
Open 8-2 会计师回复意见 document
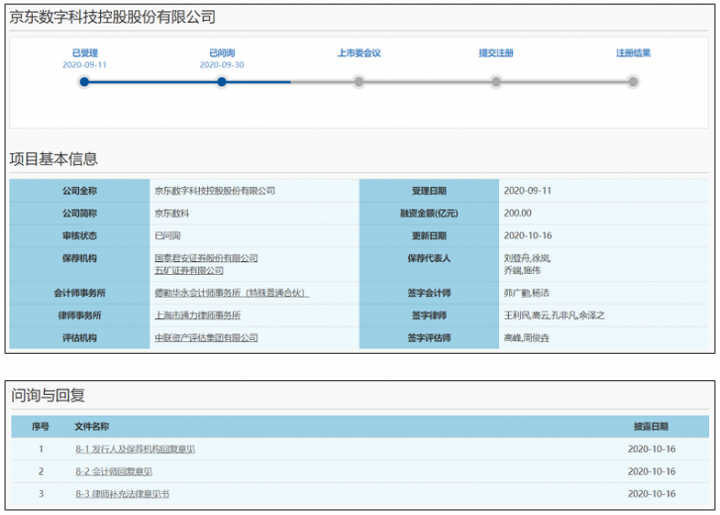tap(113, 471)
